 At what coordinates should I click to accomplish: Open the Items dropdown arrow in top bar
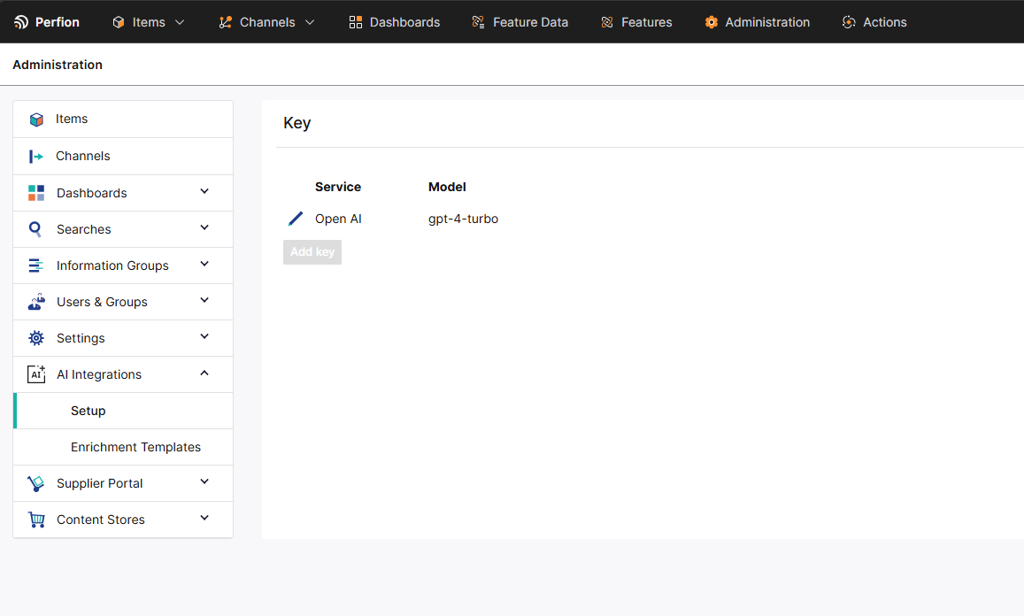click(180, 22)
